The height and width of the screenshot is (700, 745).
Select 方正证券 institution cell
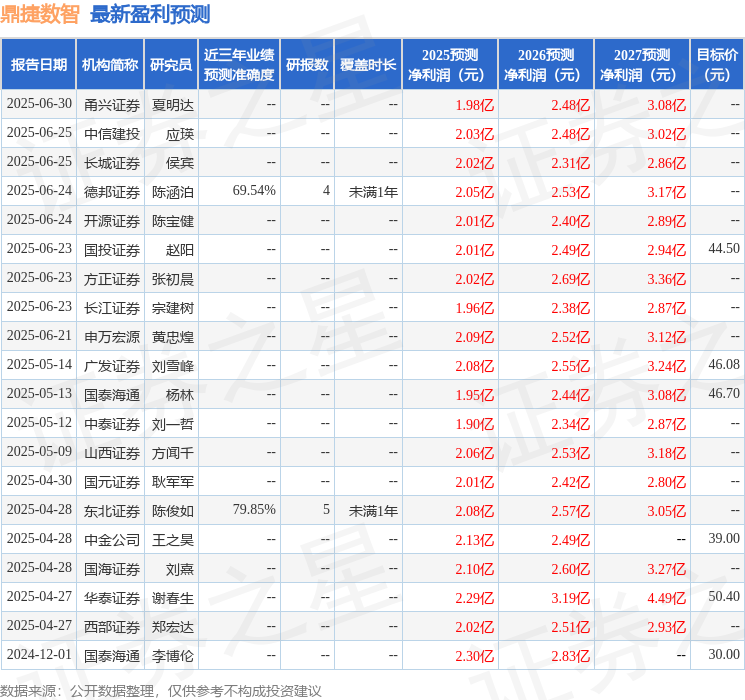click(112, 279)
